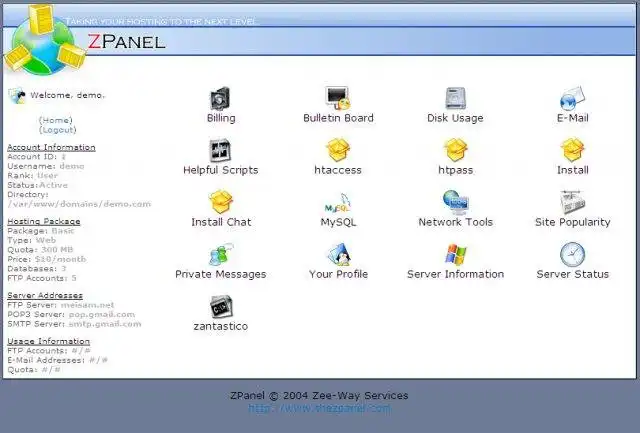The width and height of the screenshot is (640, 433).
Task: Click the Your Profile penguin icon
Action: (339, 254)
